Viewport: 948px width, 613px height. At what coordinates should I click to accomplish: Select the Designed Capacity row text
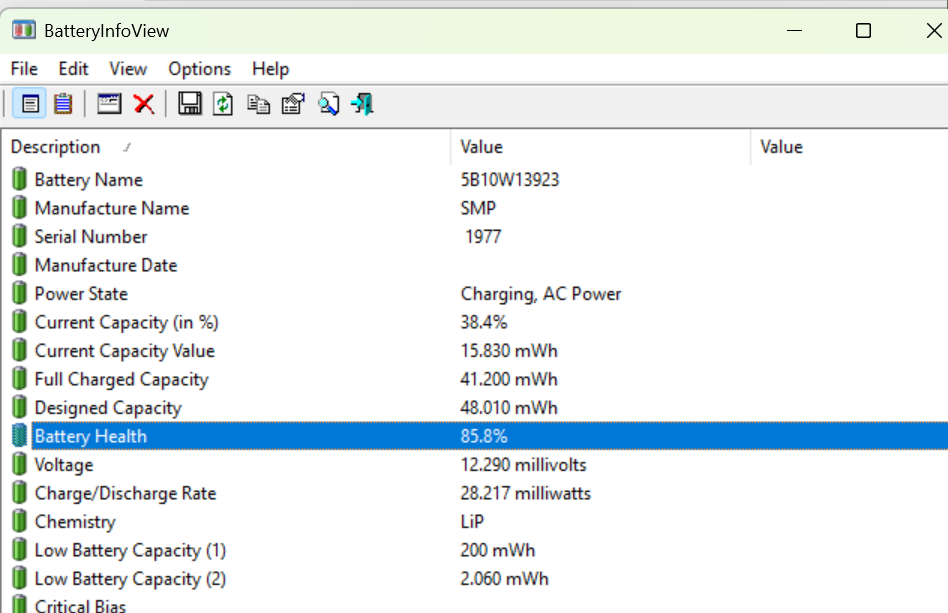(108, 407)
